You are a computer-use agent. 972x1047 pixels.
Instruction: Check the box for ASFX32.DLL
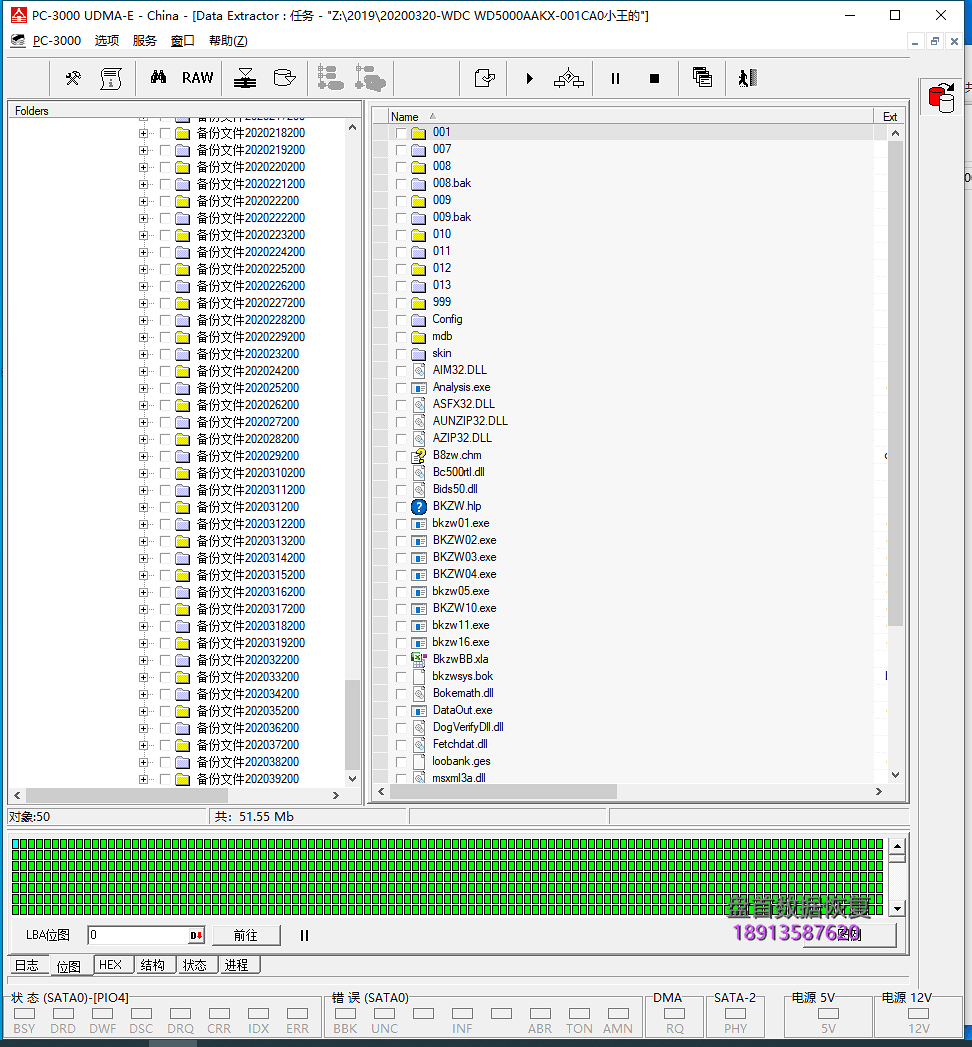coord(401,405)
